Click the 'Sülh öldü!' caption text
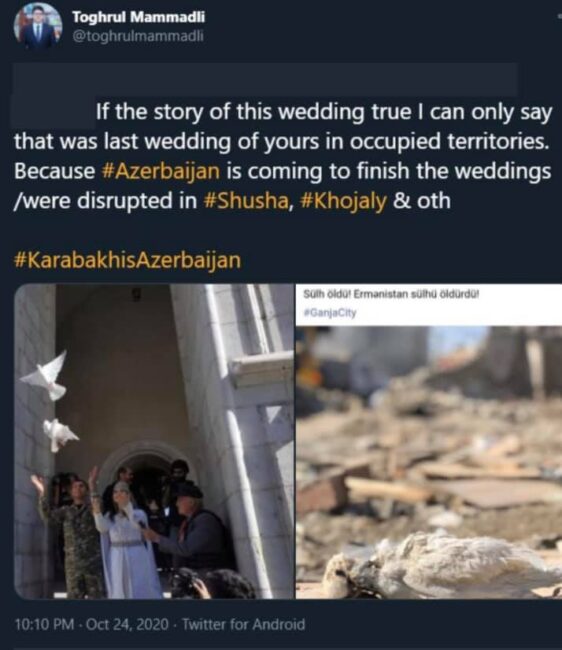The image size is (562, 650). [391, 295]
